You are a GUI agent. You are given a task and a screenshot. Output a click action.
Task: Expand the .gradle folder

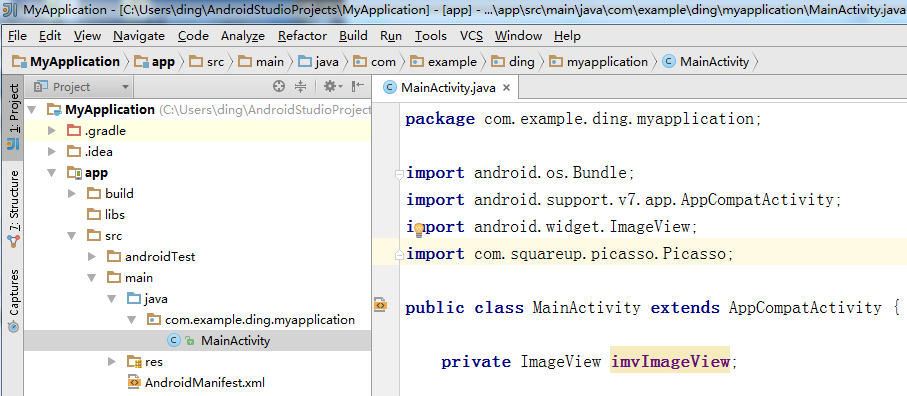coord(52,131)
